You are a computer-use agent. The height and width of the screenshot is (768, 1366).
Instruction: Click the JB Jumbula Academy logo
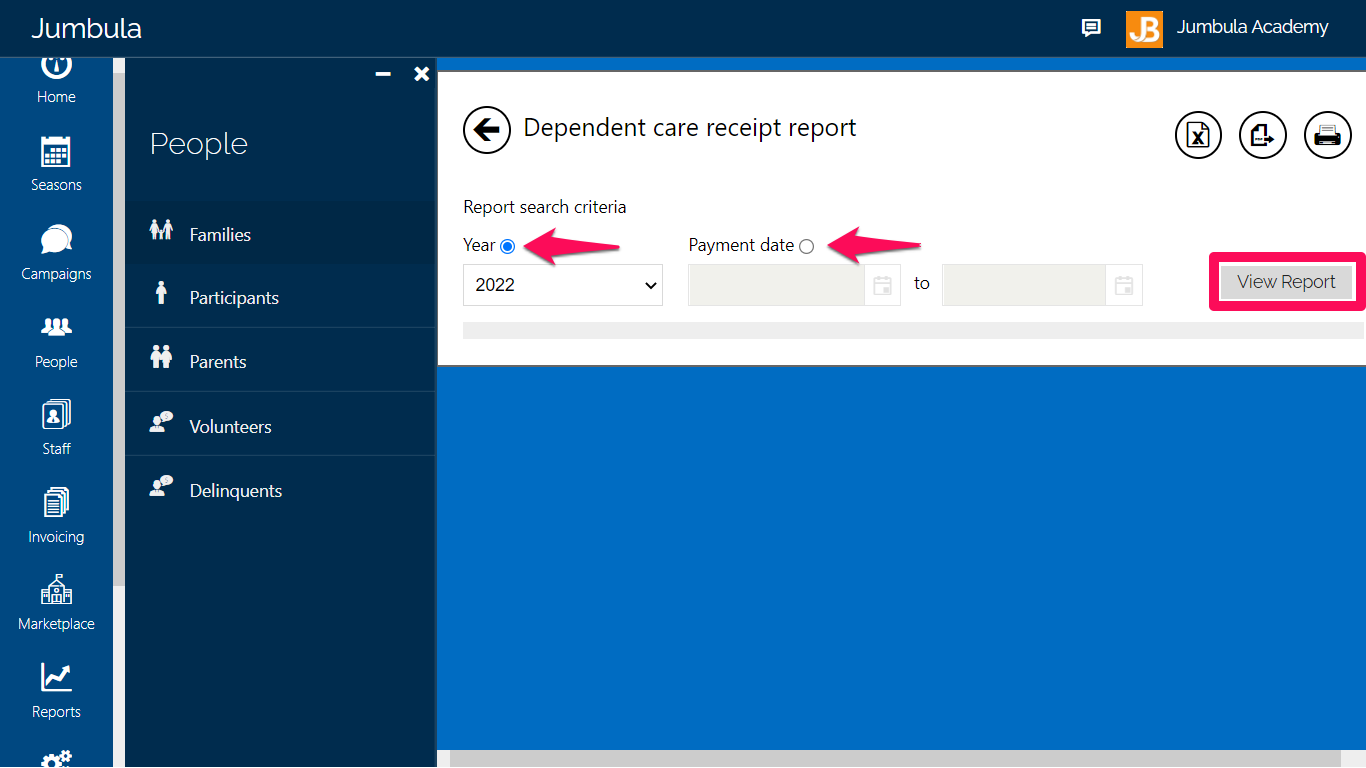coord(1144,29)
